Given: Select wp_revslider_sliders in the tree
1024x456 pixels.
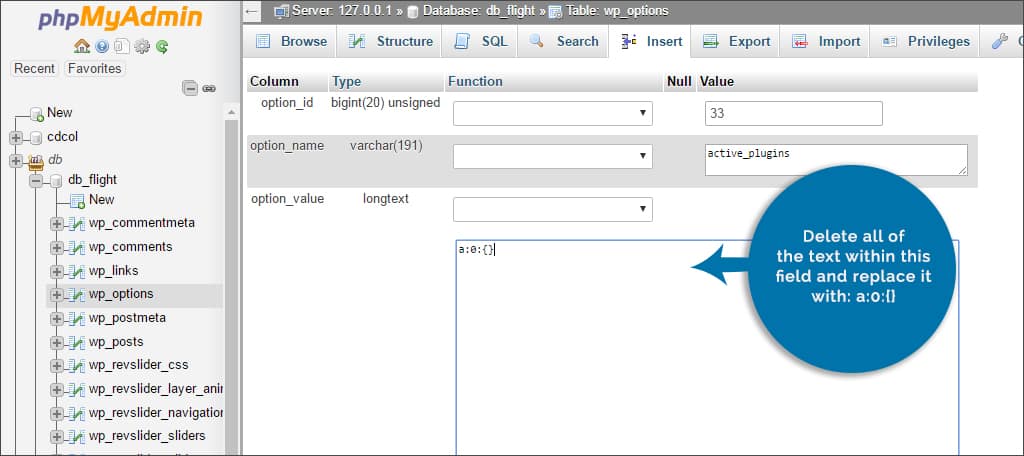Looking at the screenshot, I should [x=148, y=436].
